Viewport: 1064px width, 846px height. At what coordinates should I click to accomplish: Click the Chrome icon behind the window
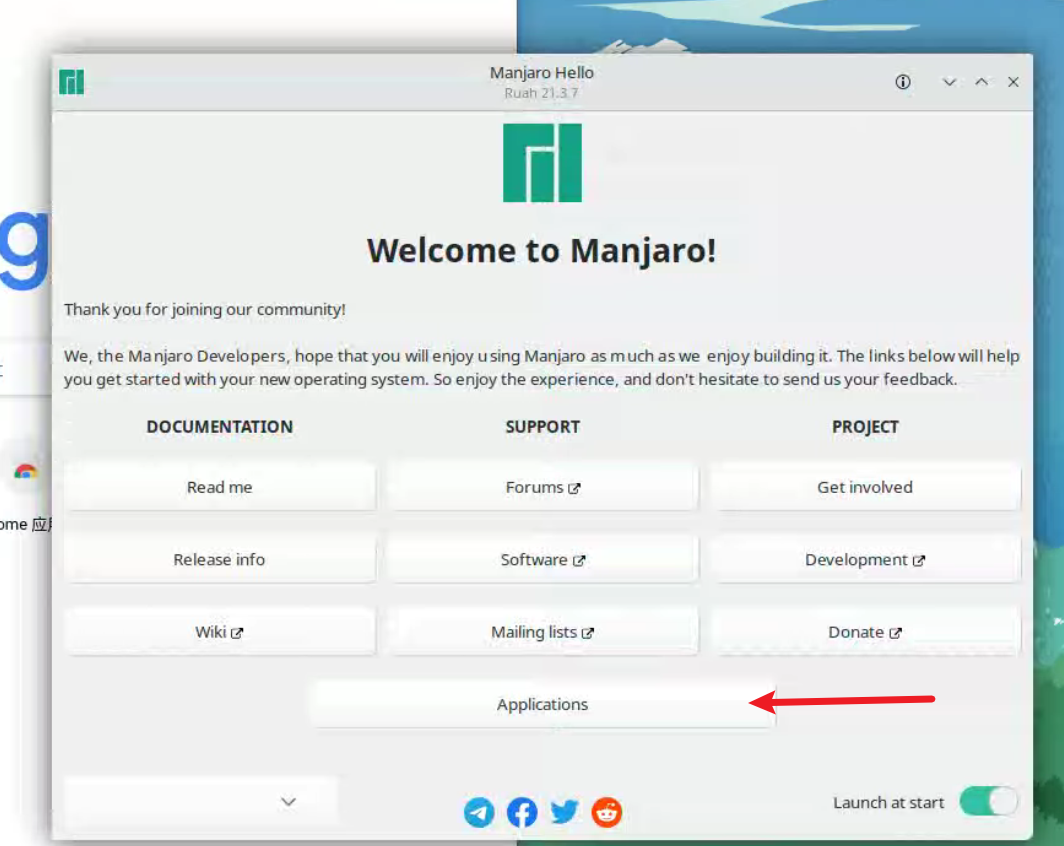[x=26, y=471]
